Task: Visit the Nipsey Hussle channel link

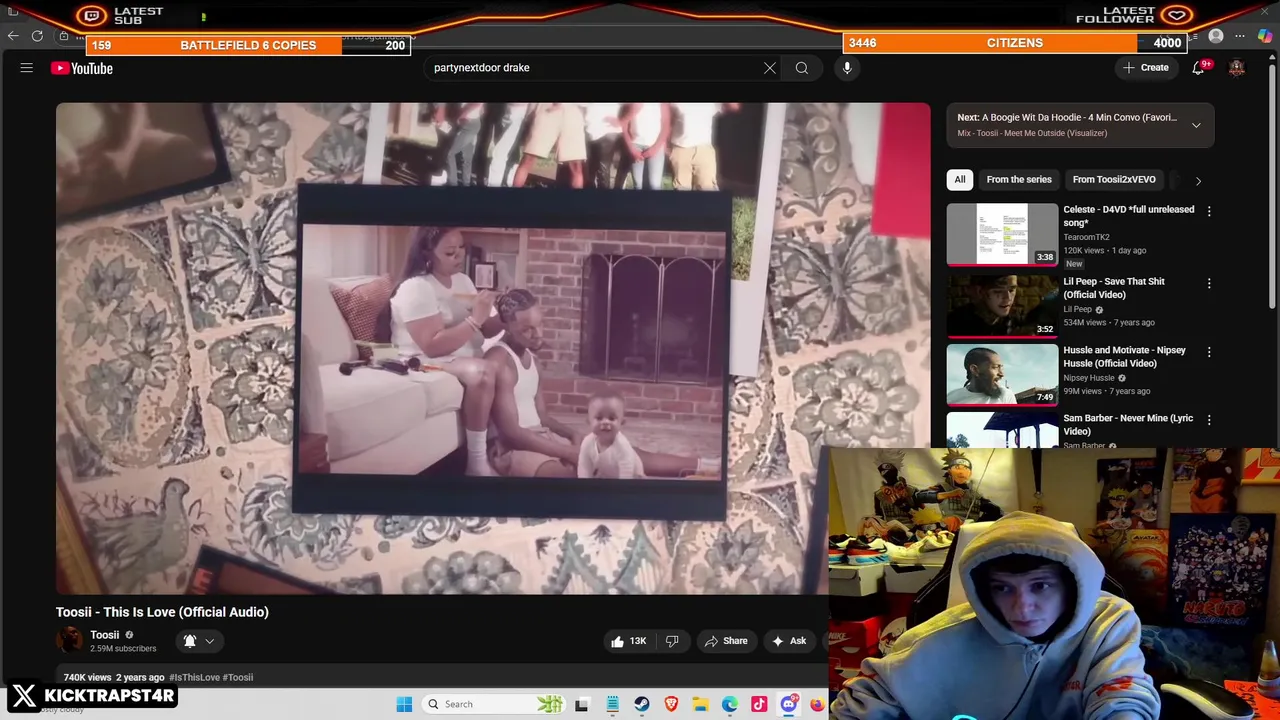Action: click(1088, 378)
